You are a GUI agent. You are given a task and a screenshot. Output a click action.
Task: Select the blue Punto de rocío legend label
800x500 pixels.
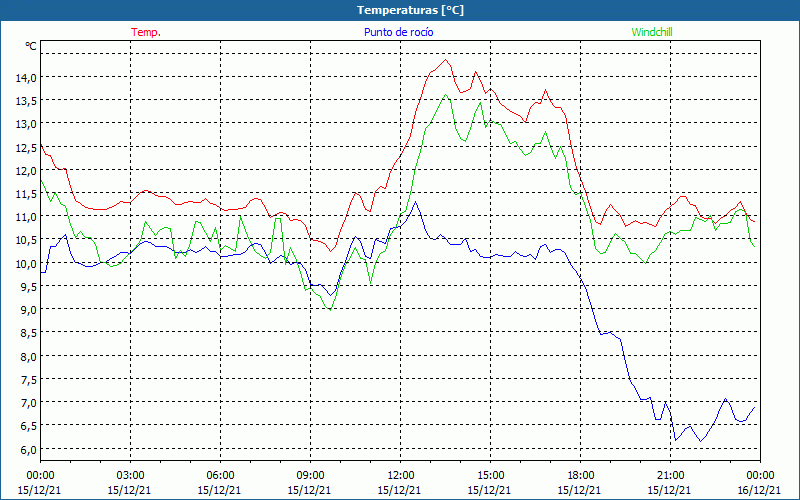[398, 32]
